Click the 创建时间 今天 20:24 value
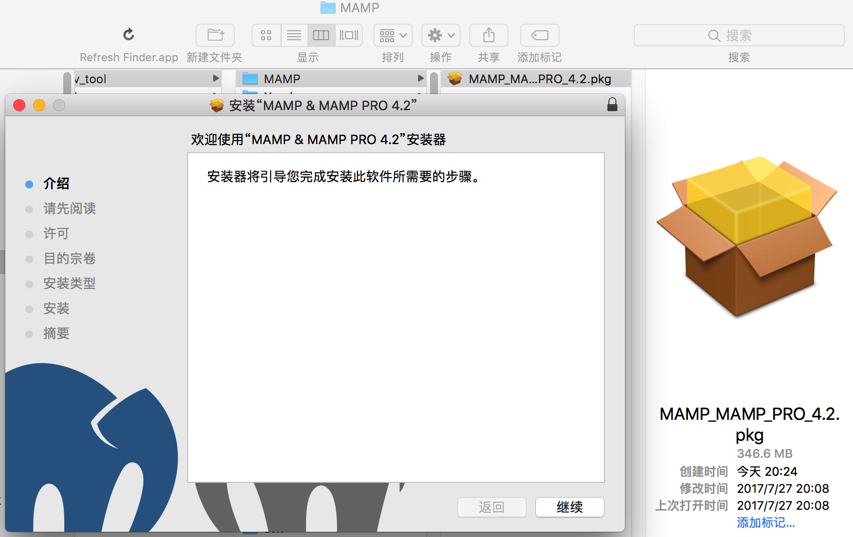This screenshot has height=537, width=853. (x=767, y=471)
